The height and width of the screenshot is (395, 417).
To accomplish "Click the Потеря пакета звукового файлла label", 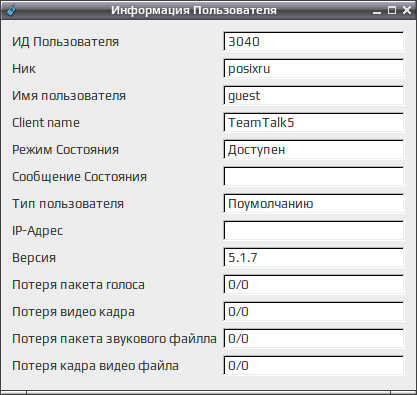I will [114, 339].
